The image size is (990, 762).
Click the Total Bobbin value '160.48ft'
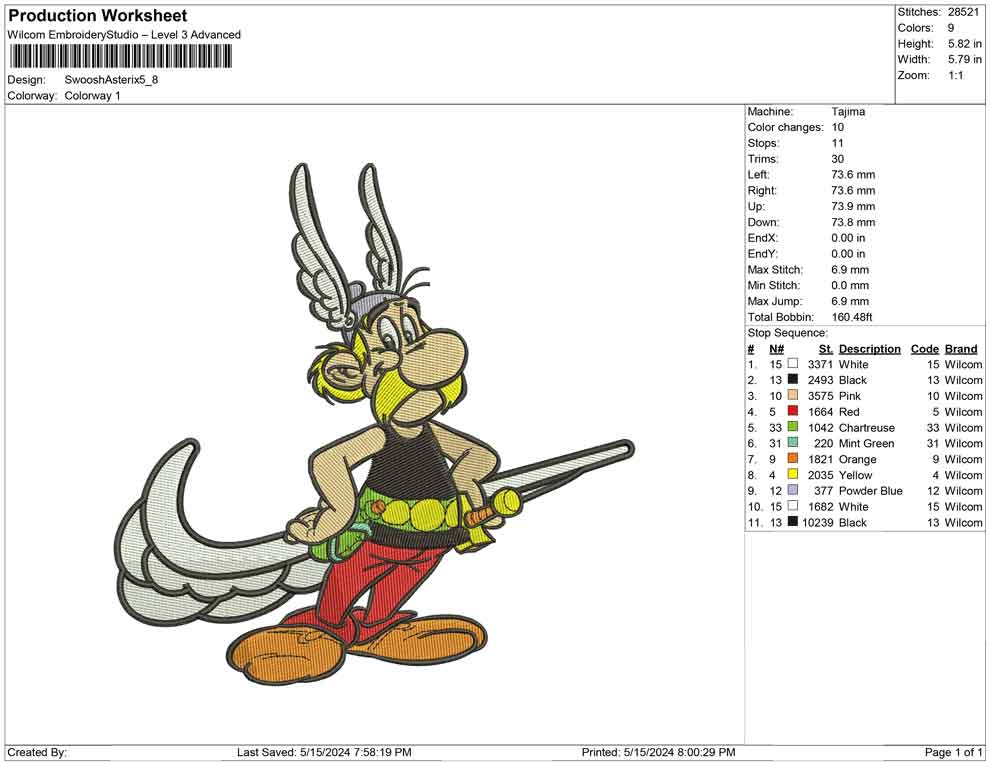pyautogui.click(x=852, y=317)
